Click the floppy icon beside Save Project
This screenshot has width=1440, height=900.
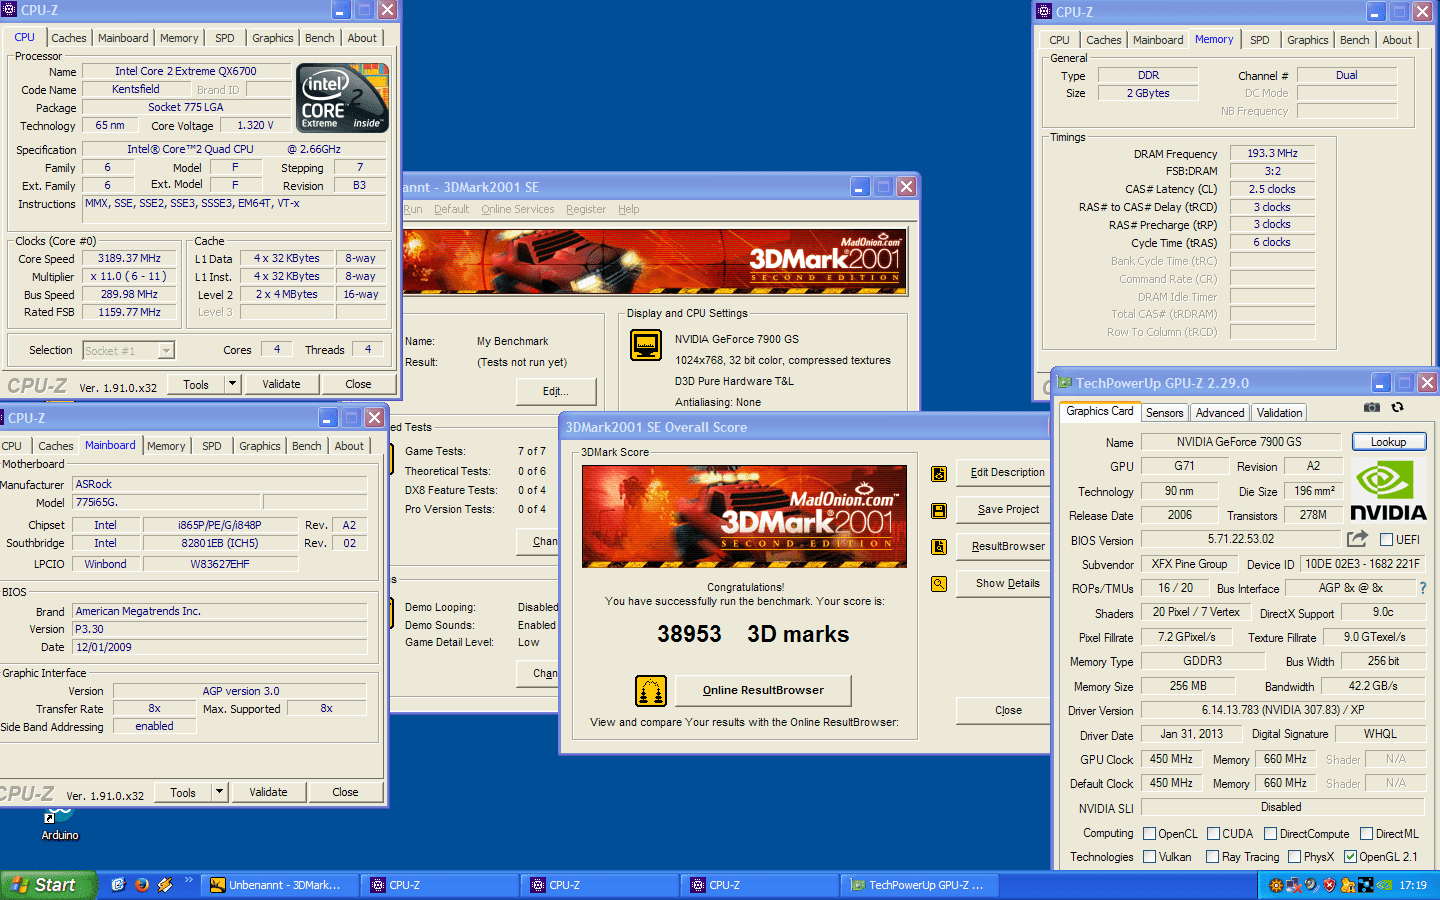939,510
